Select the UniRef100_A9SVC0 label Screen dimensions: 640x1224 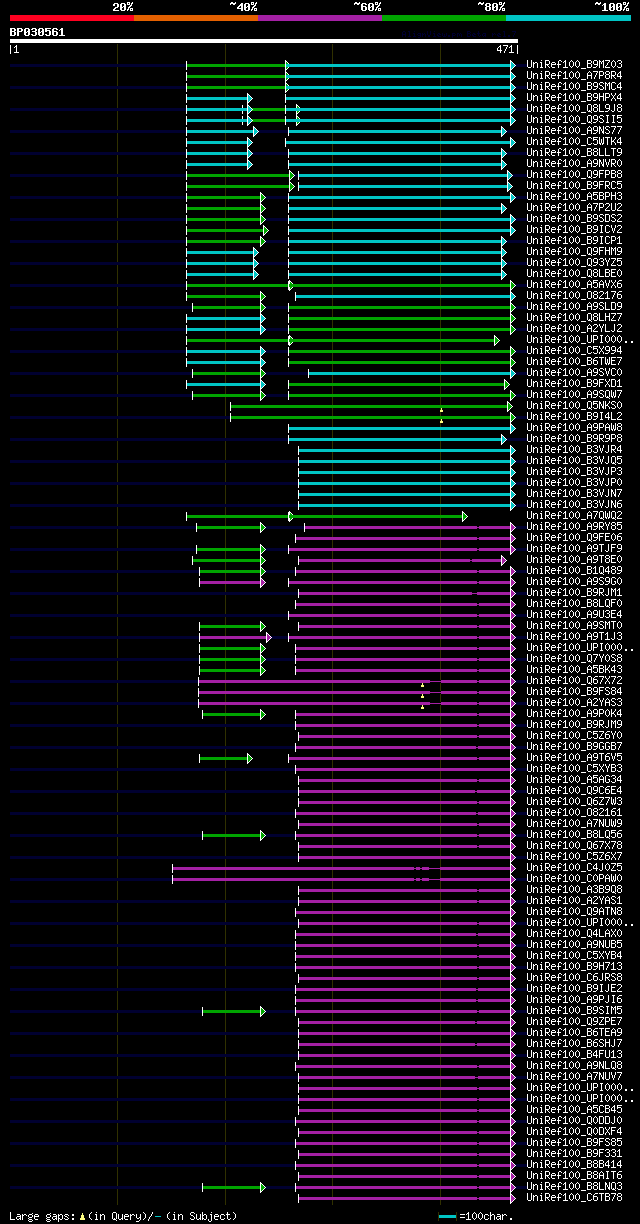pos(574,373)
